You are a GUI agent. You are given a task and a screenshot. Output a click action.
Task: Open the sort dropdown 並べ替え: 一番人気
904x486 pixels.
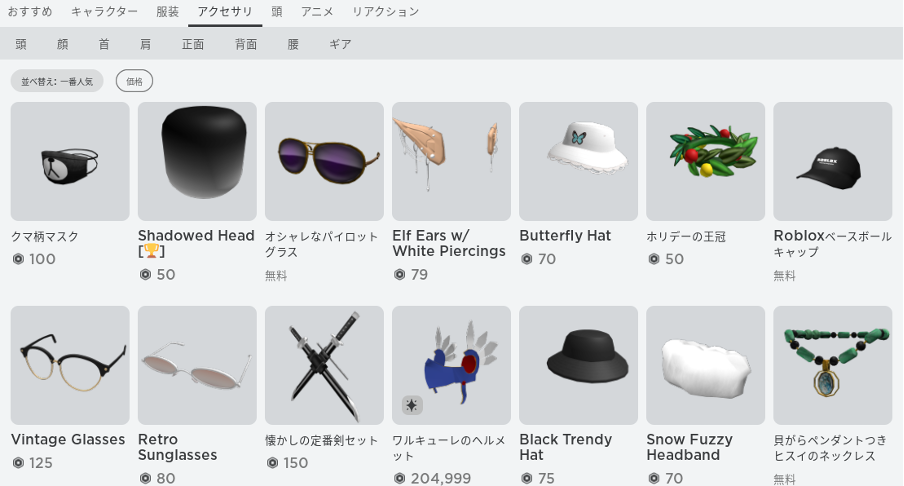point(57,81)
